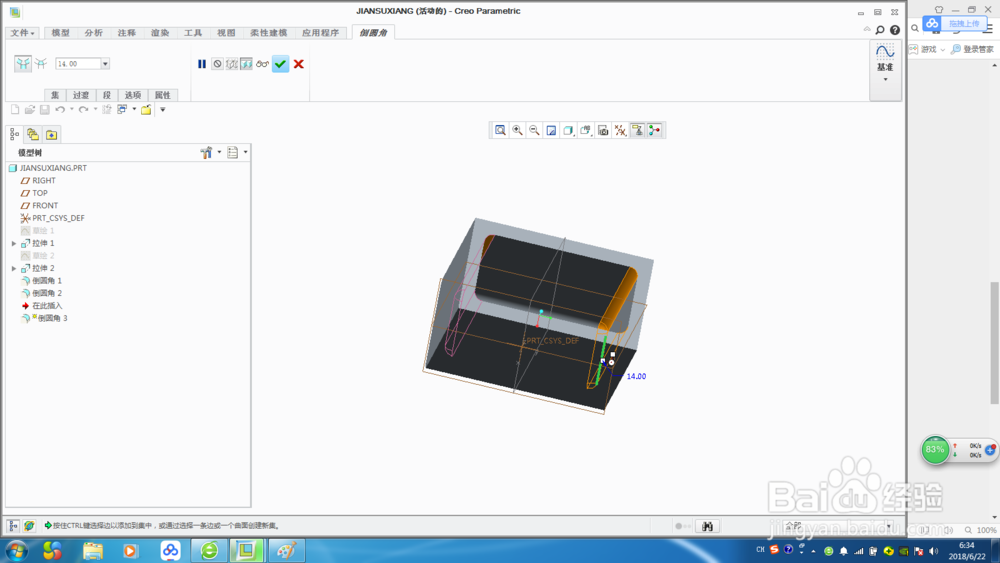This screenshot has height=563, width=1000.
Task: Switch to the 注释 ribbon tab
Action: click(127, 33)
